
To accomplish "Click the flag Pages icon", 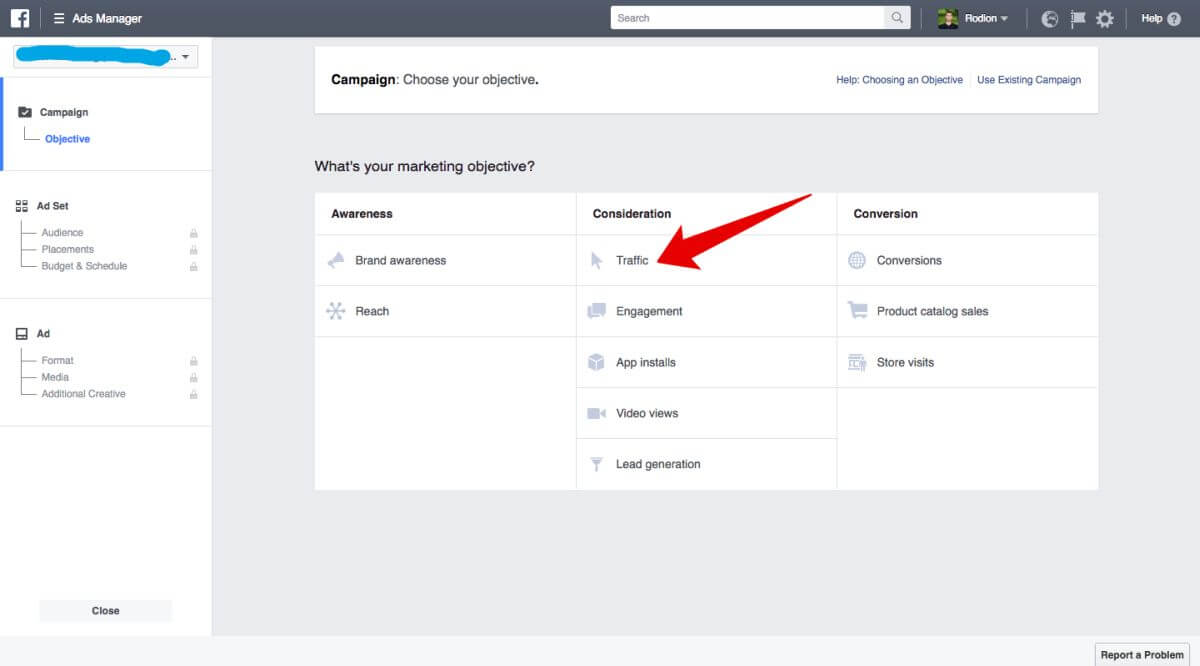I will pyautogui.click(x=1077, y=18).
